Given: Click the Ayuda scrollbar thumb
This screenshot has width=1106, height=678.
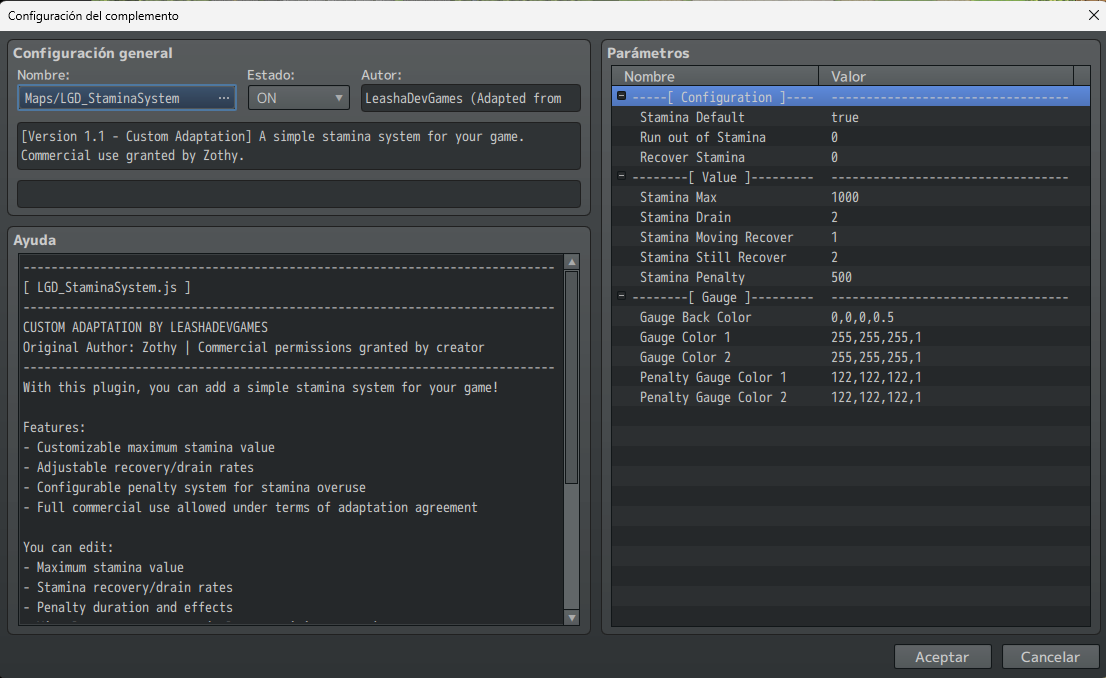Looking at the screenshot, I should (x=572, y=377).
